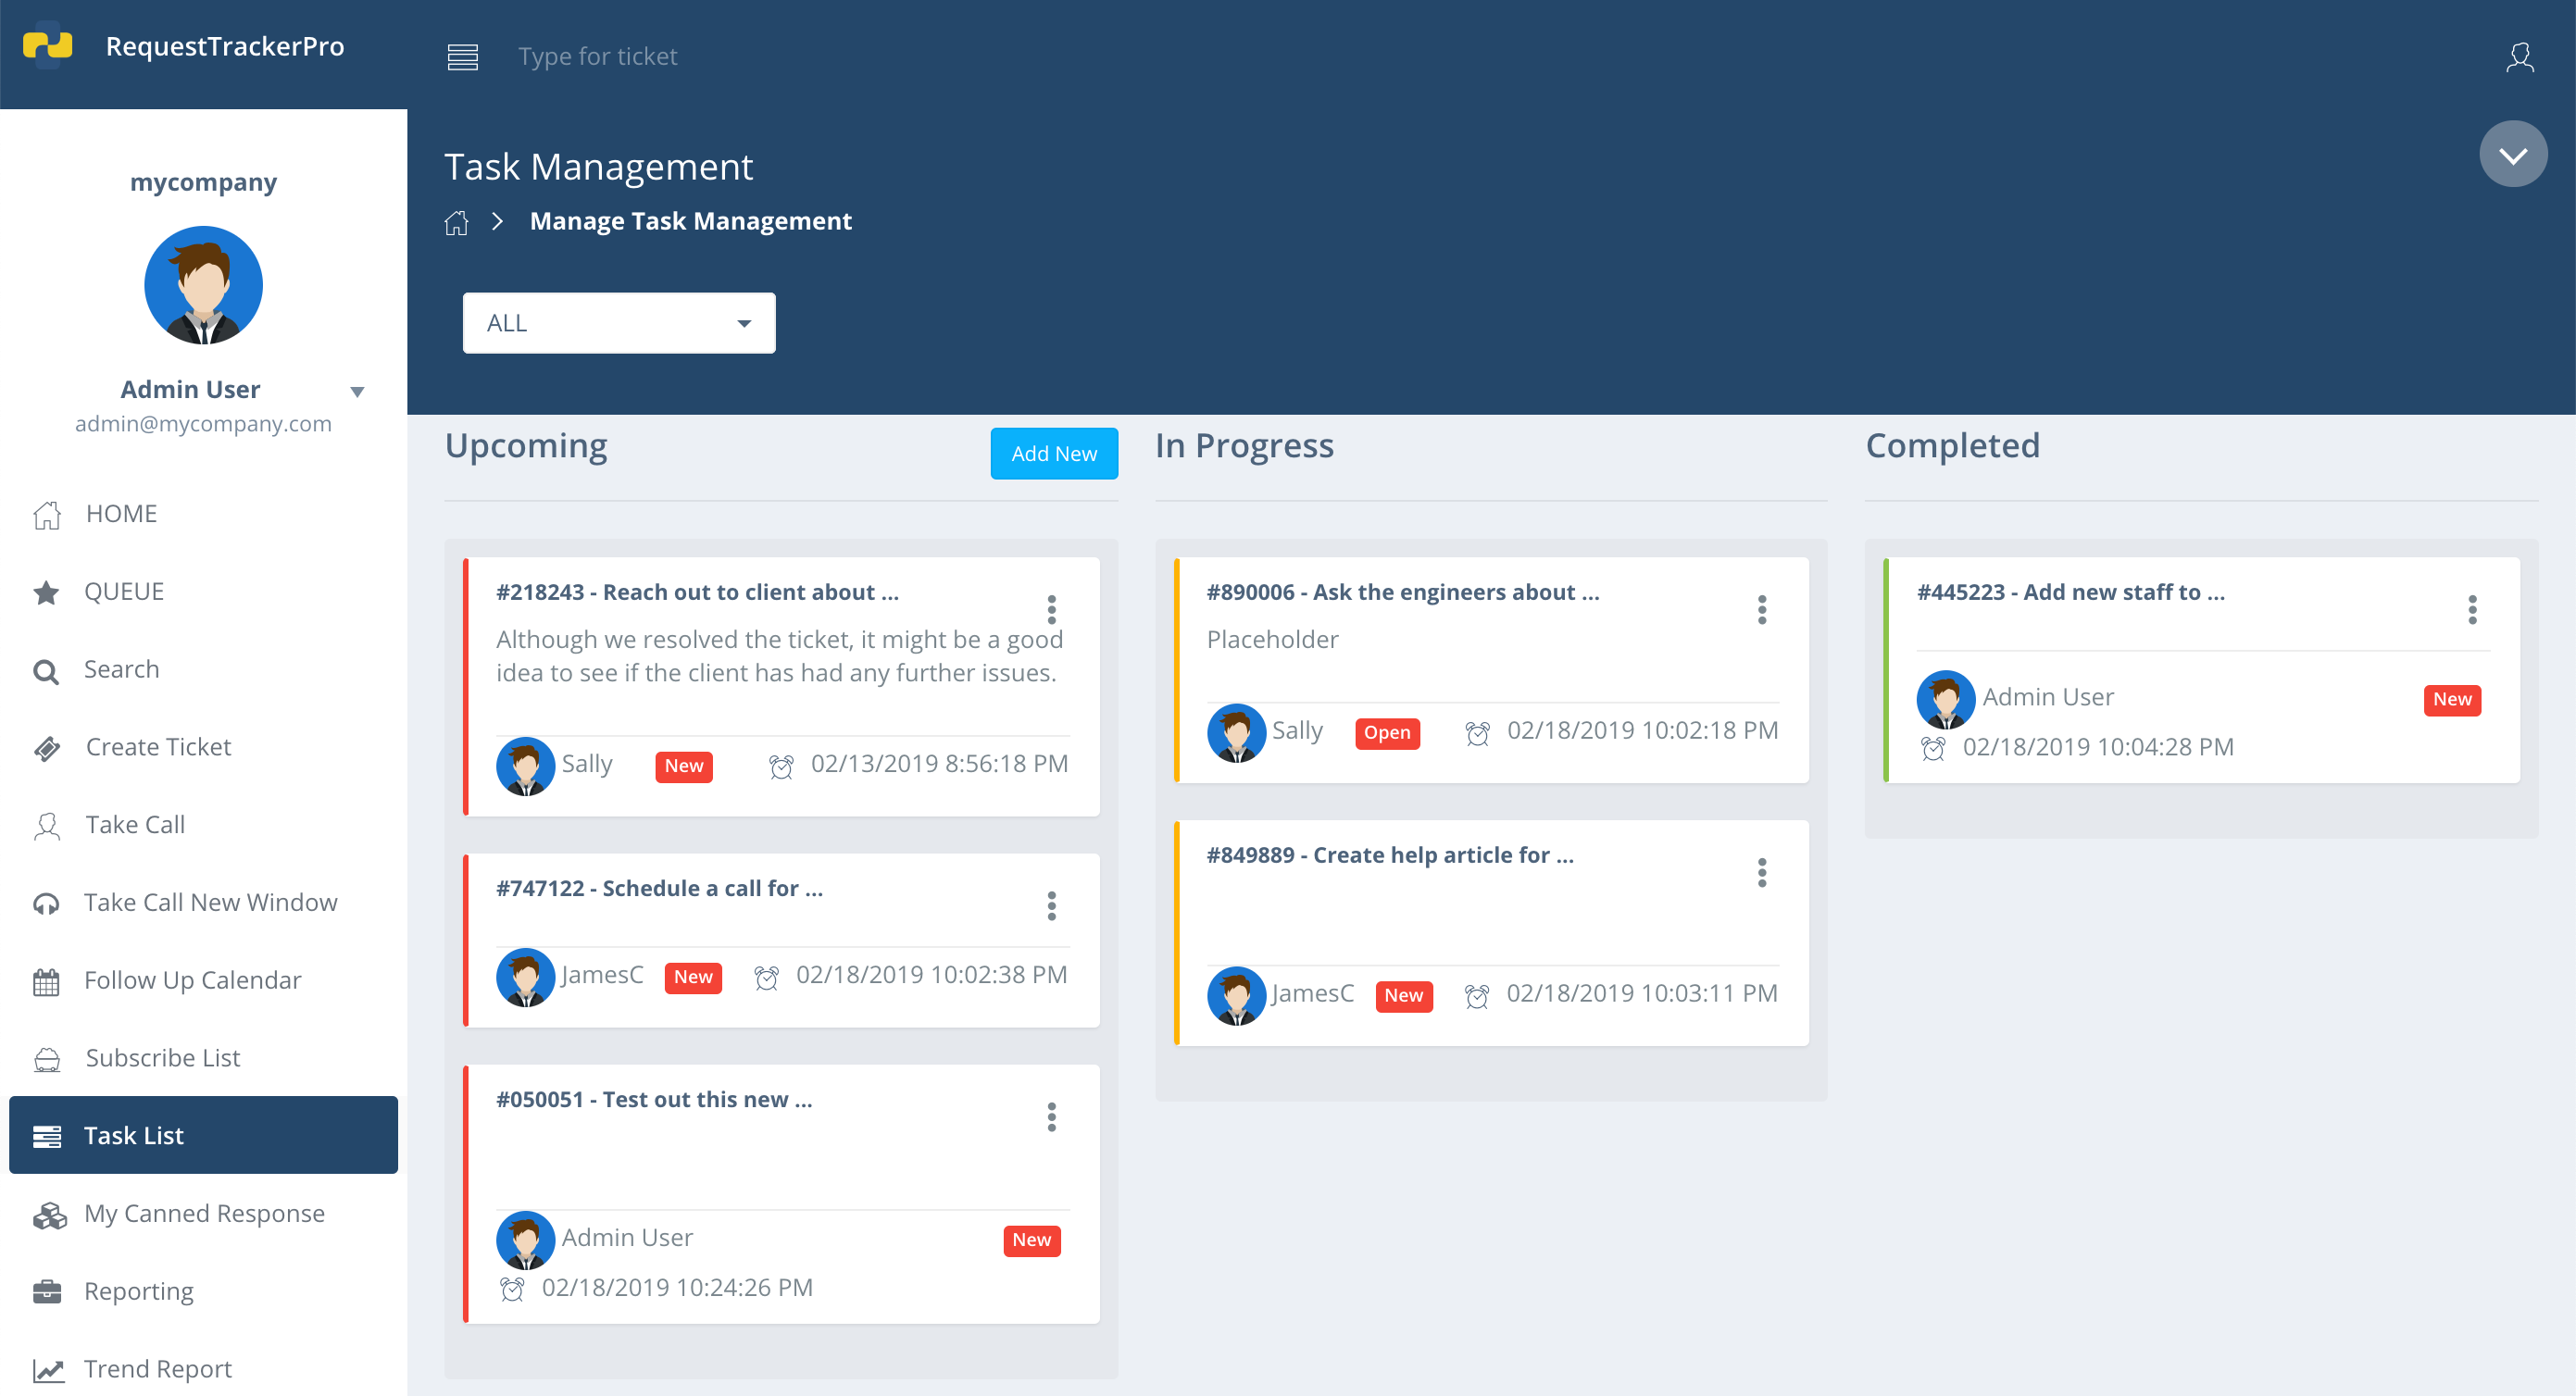Click 02/18/2019 10:03:11 PM timestamp

(x=1642, y=994)
